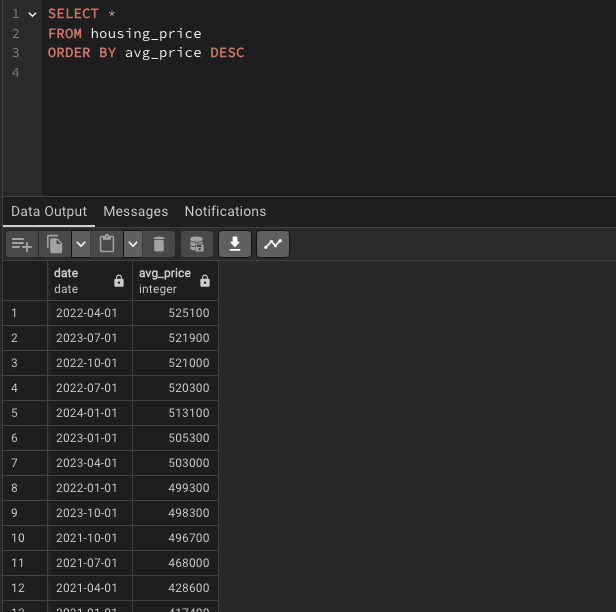This screenshot has height=612, width=616.
Task: Select the row number 5 header
Action: click(x=25, y=413)
